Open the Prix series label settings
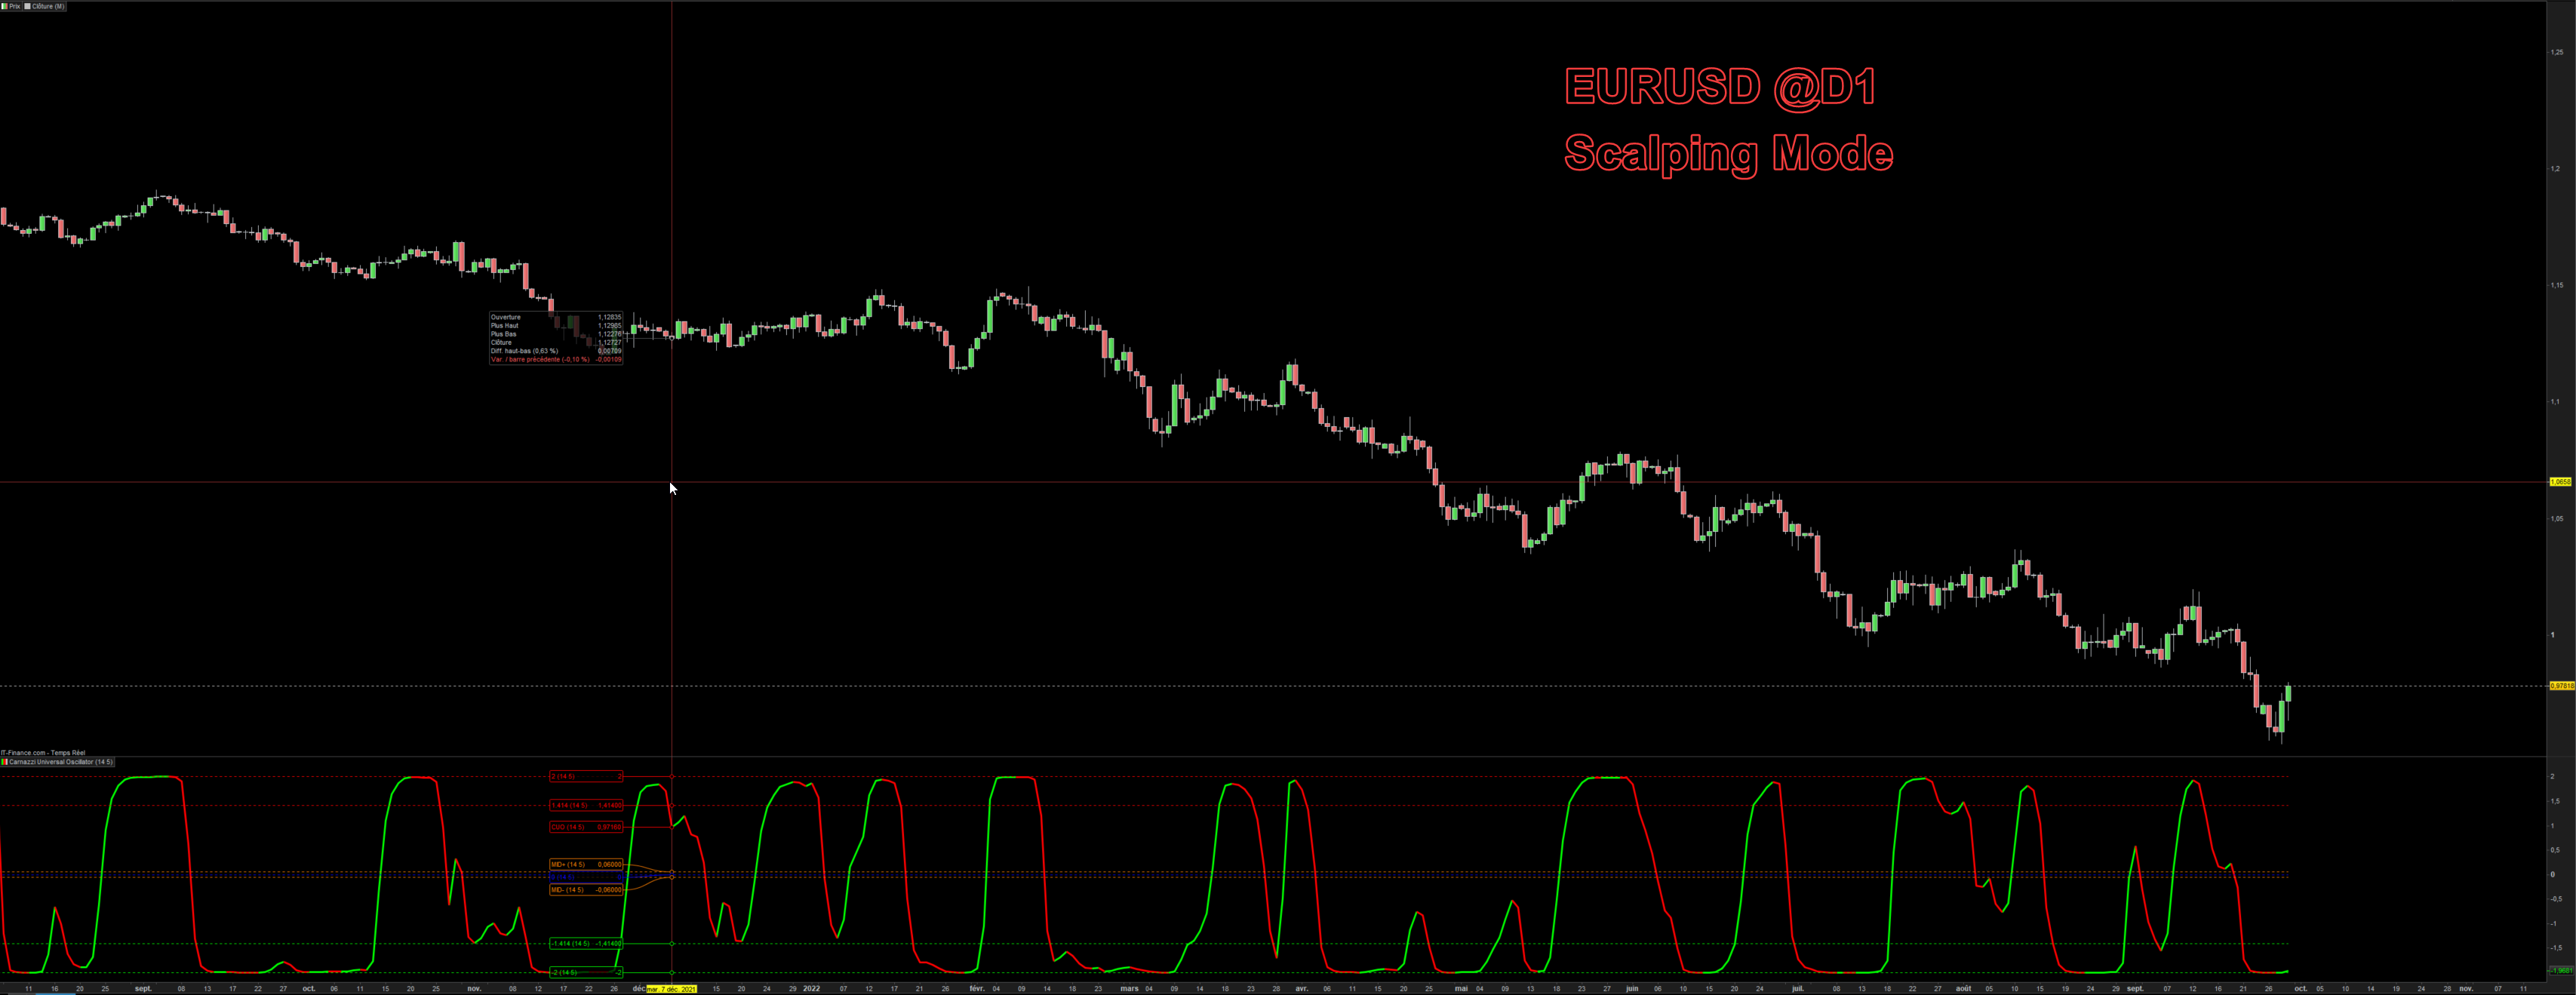2576x995 pixels. coord(15,6)
